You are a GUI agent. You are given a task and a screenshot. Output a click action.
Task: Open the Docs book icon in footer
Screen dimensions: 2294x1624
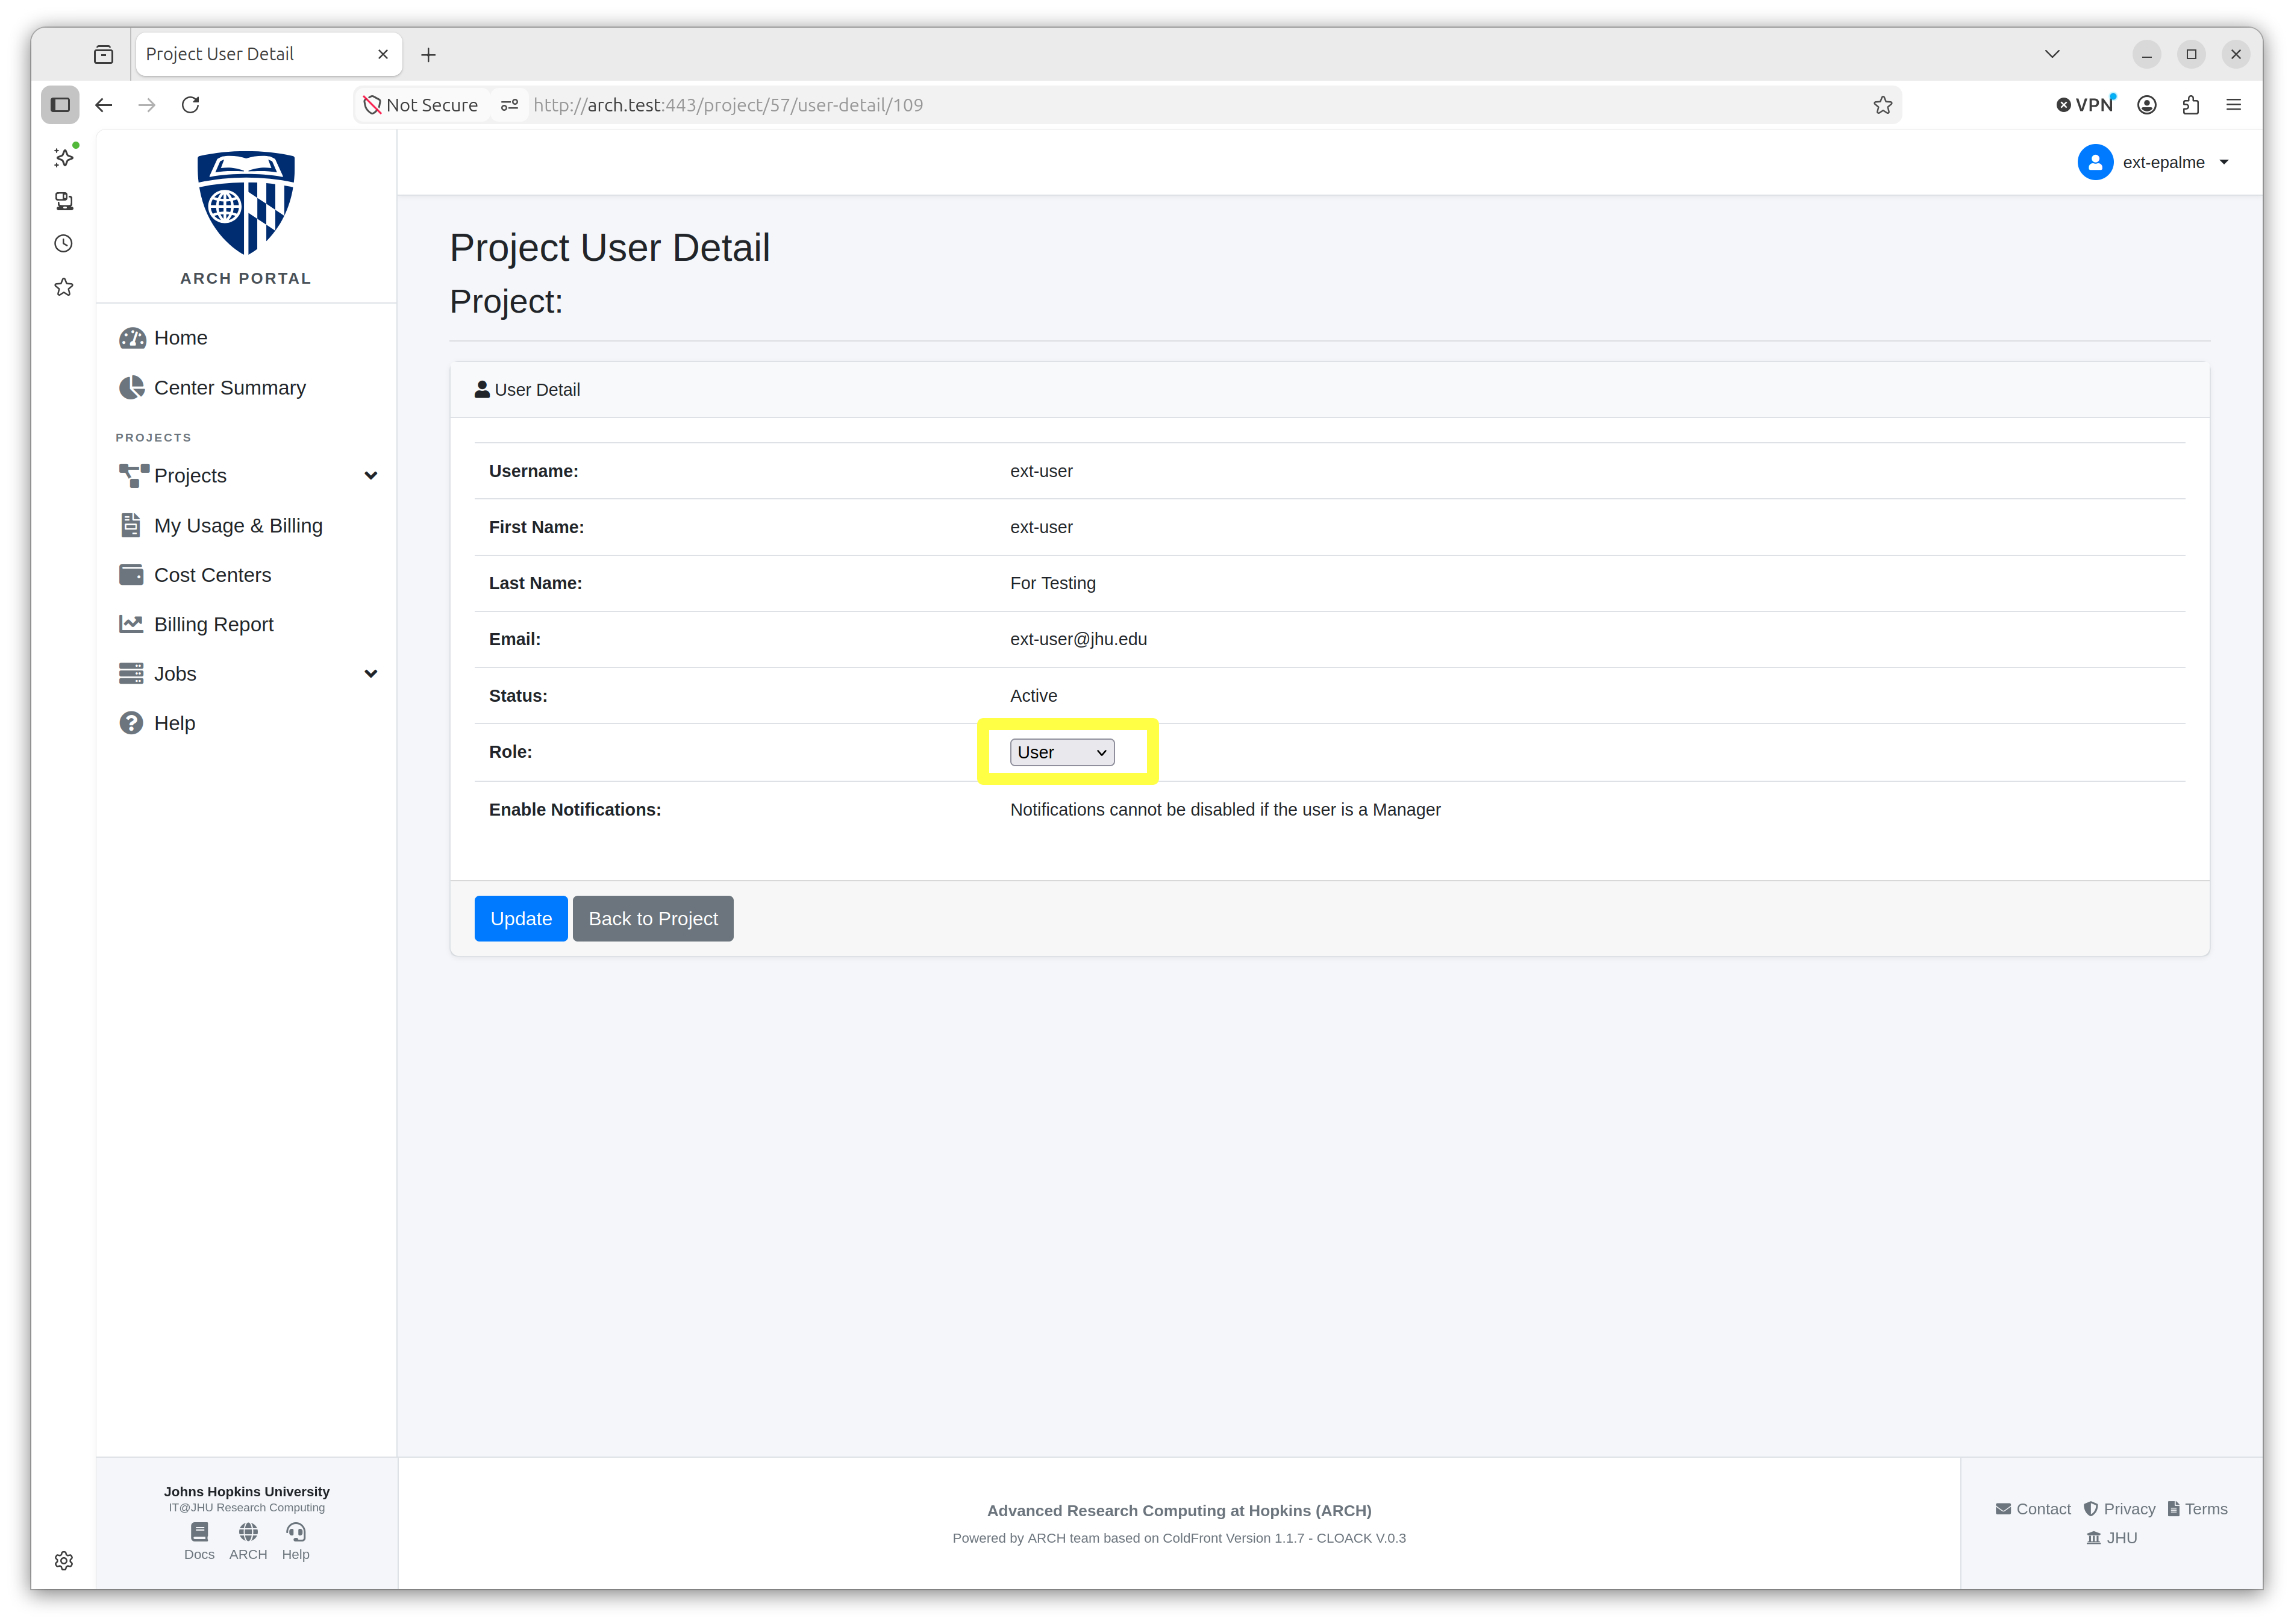(199, 1532)
